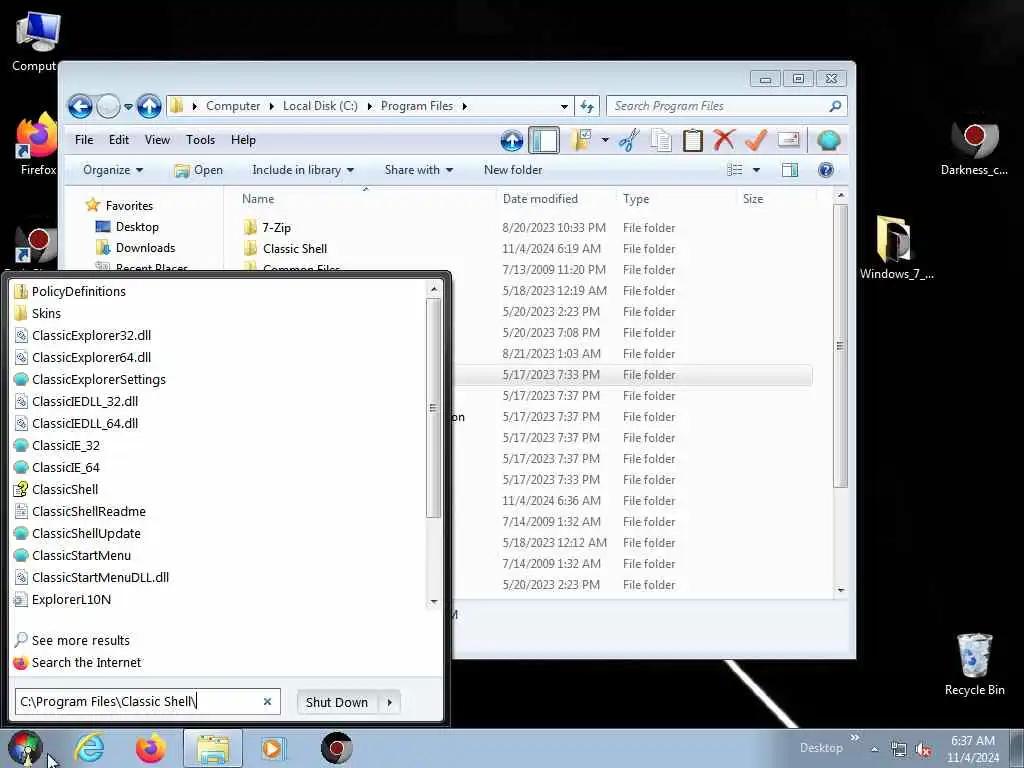Open Classic Explorer settings shell icon
Viewport: 1024px width, 768px height.
828,140
